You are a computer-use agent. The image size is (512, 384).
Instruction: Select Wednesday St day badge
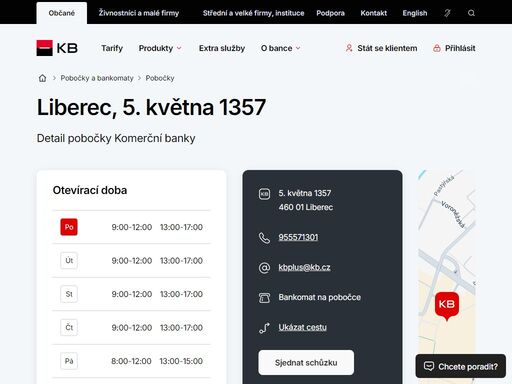(x=69, y=294)
